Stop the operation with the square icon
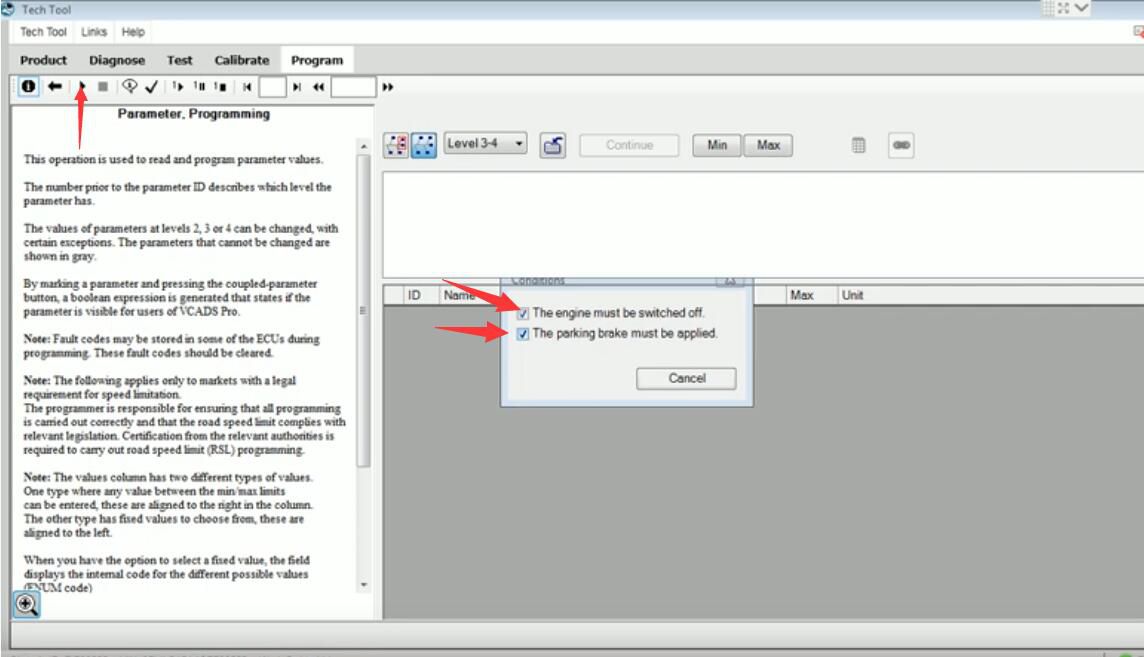1144x657 pixels. pos(103,86)
